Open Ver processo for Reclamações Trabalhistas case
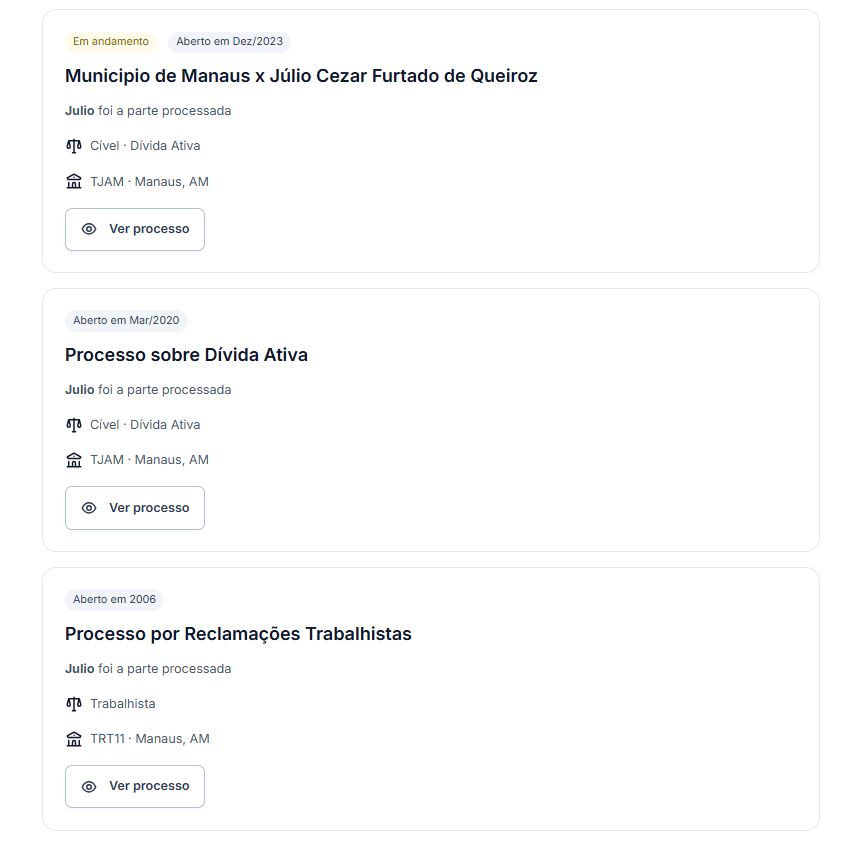The width and height of the screenshot is (867, 843). 135,786
